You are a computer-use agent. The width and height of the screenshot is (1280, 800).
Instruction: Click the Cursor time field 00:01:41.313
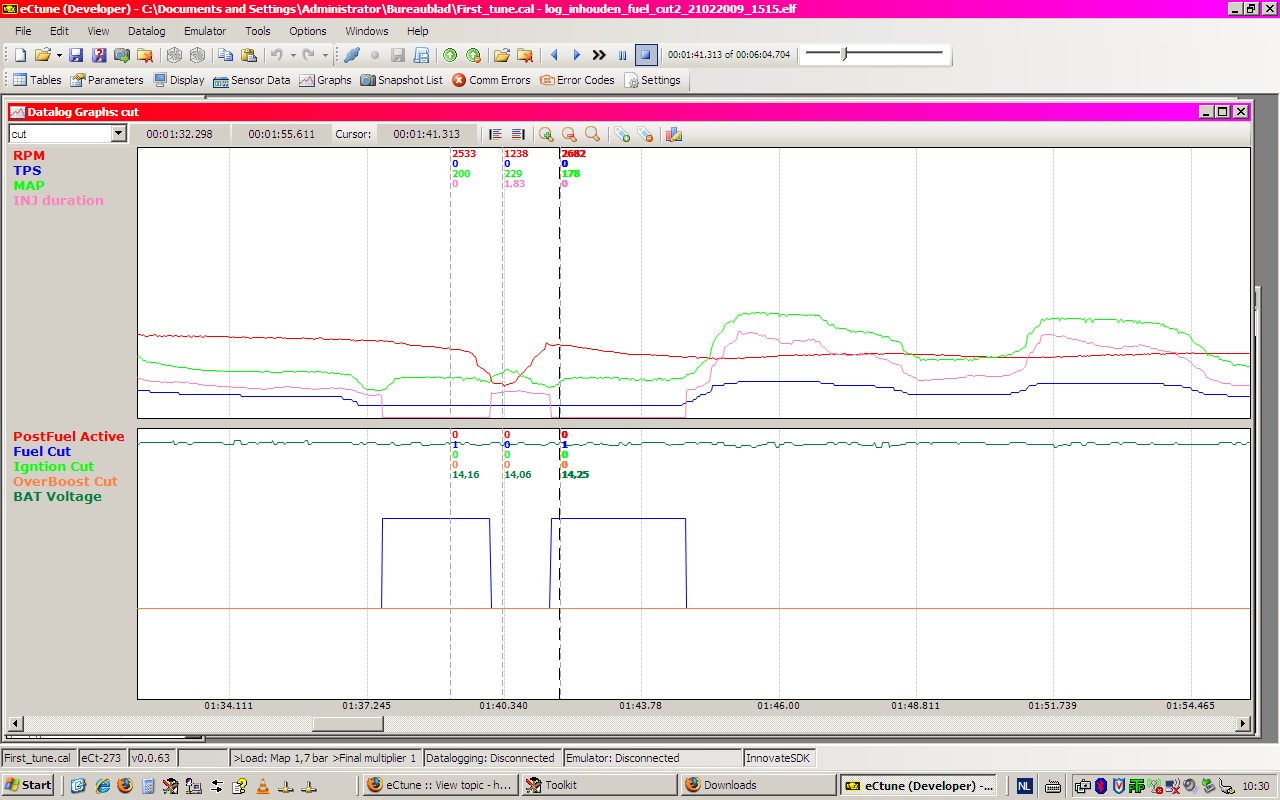pyautogui.click(x=427, y=134)
